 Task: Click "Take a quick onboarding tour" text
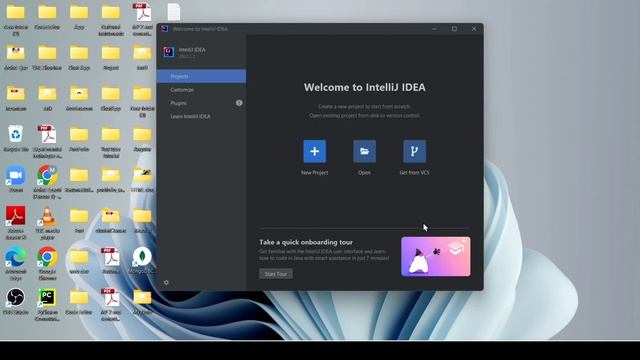coord(306,242)
